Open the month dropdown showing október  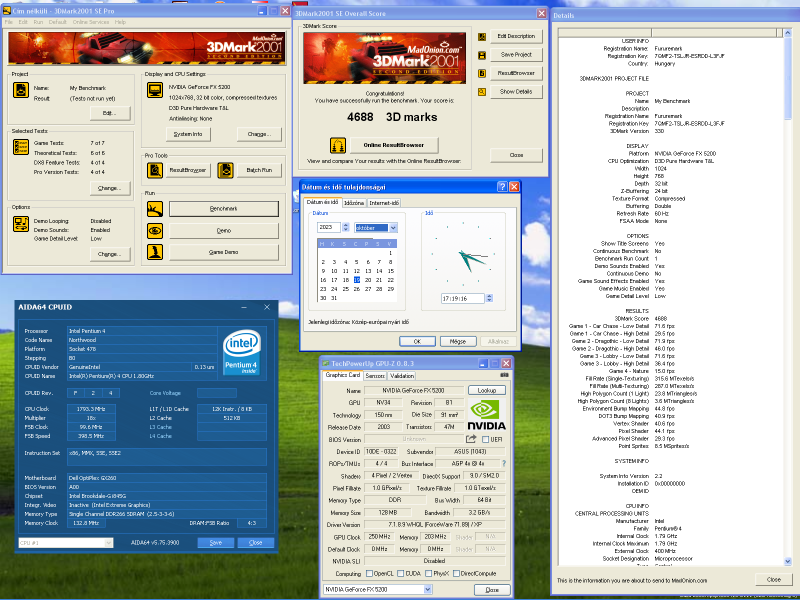click(x=393, y=228)
